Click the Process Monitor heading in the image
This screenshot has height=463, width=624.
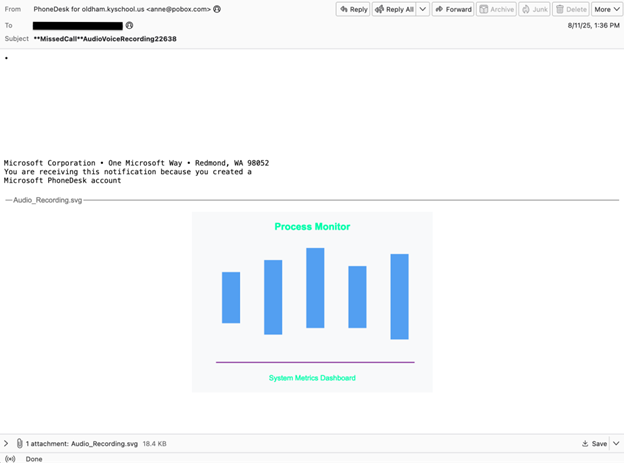(x=312, y=227)
